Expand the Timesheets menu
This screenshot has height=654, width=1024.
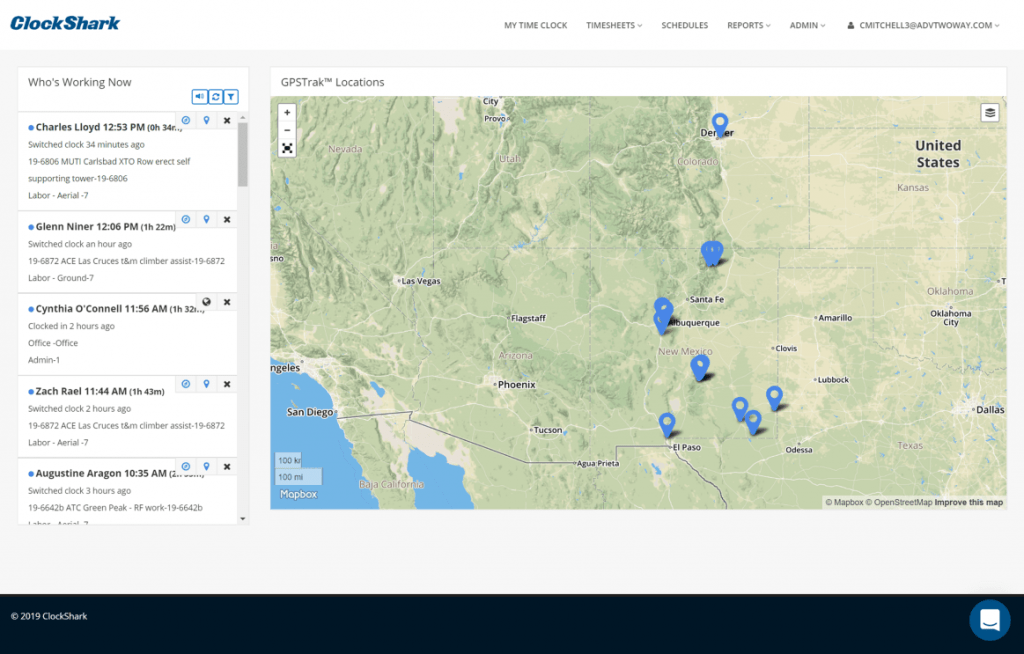tap(614, 25)
